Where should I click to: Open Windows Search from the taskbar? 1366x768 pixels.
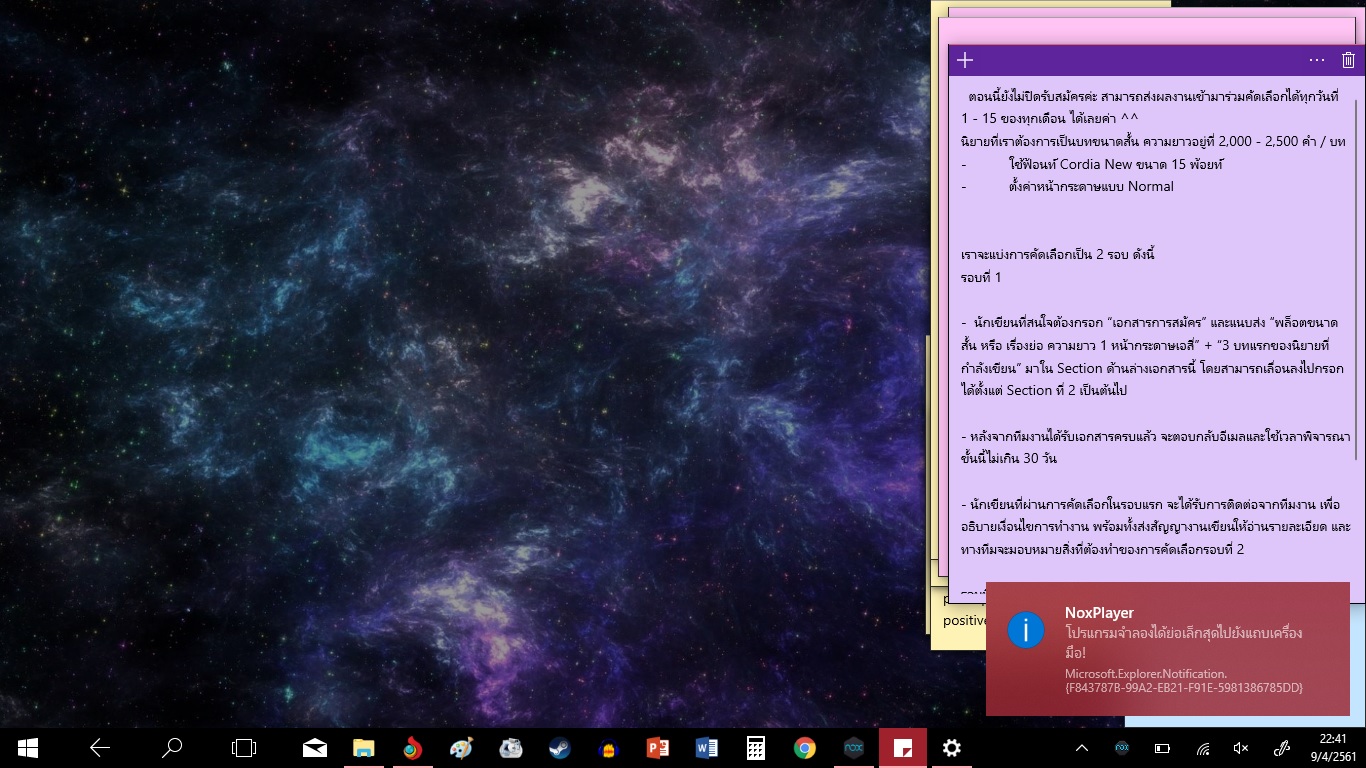[172, 748]
